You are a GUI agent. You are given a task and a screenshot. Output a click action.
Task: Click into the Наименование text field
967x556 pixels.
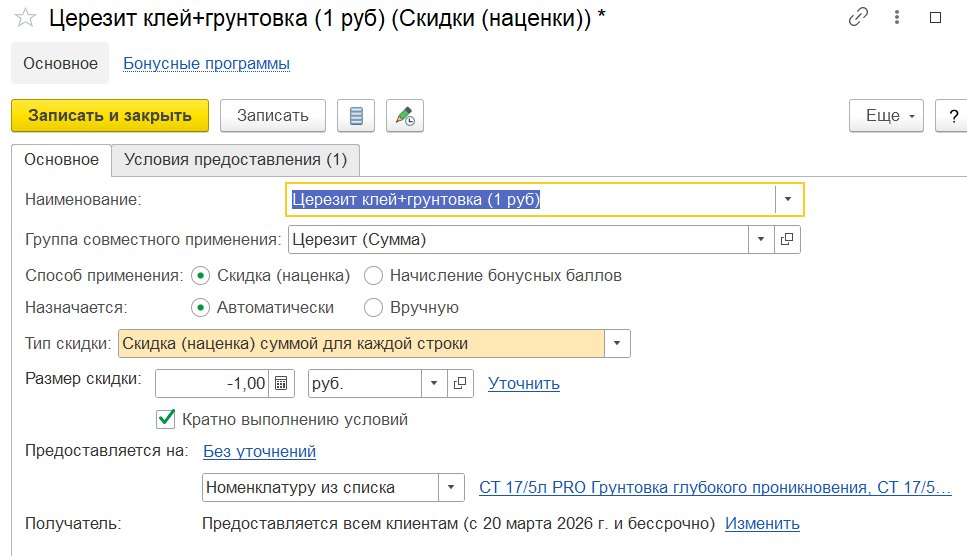[530, 199]
